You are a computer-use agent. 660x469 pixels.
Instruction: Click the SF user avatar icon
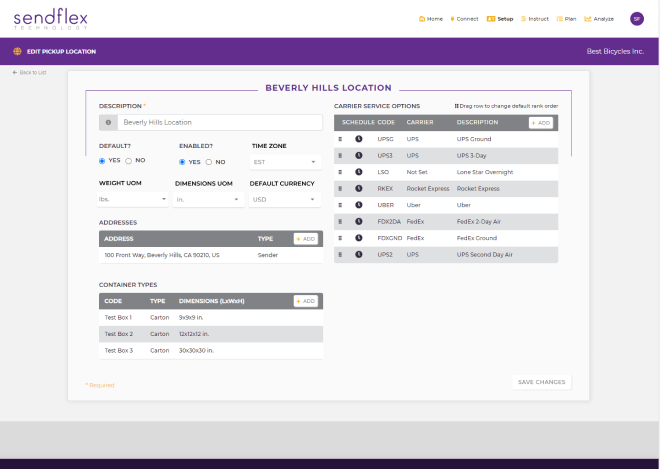click(x=637, y=19)
